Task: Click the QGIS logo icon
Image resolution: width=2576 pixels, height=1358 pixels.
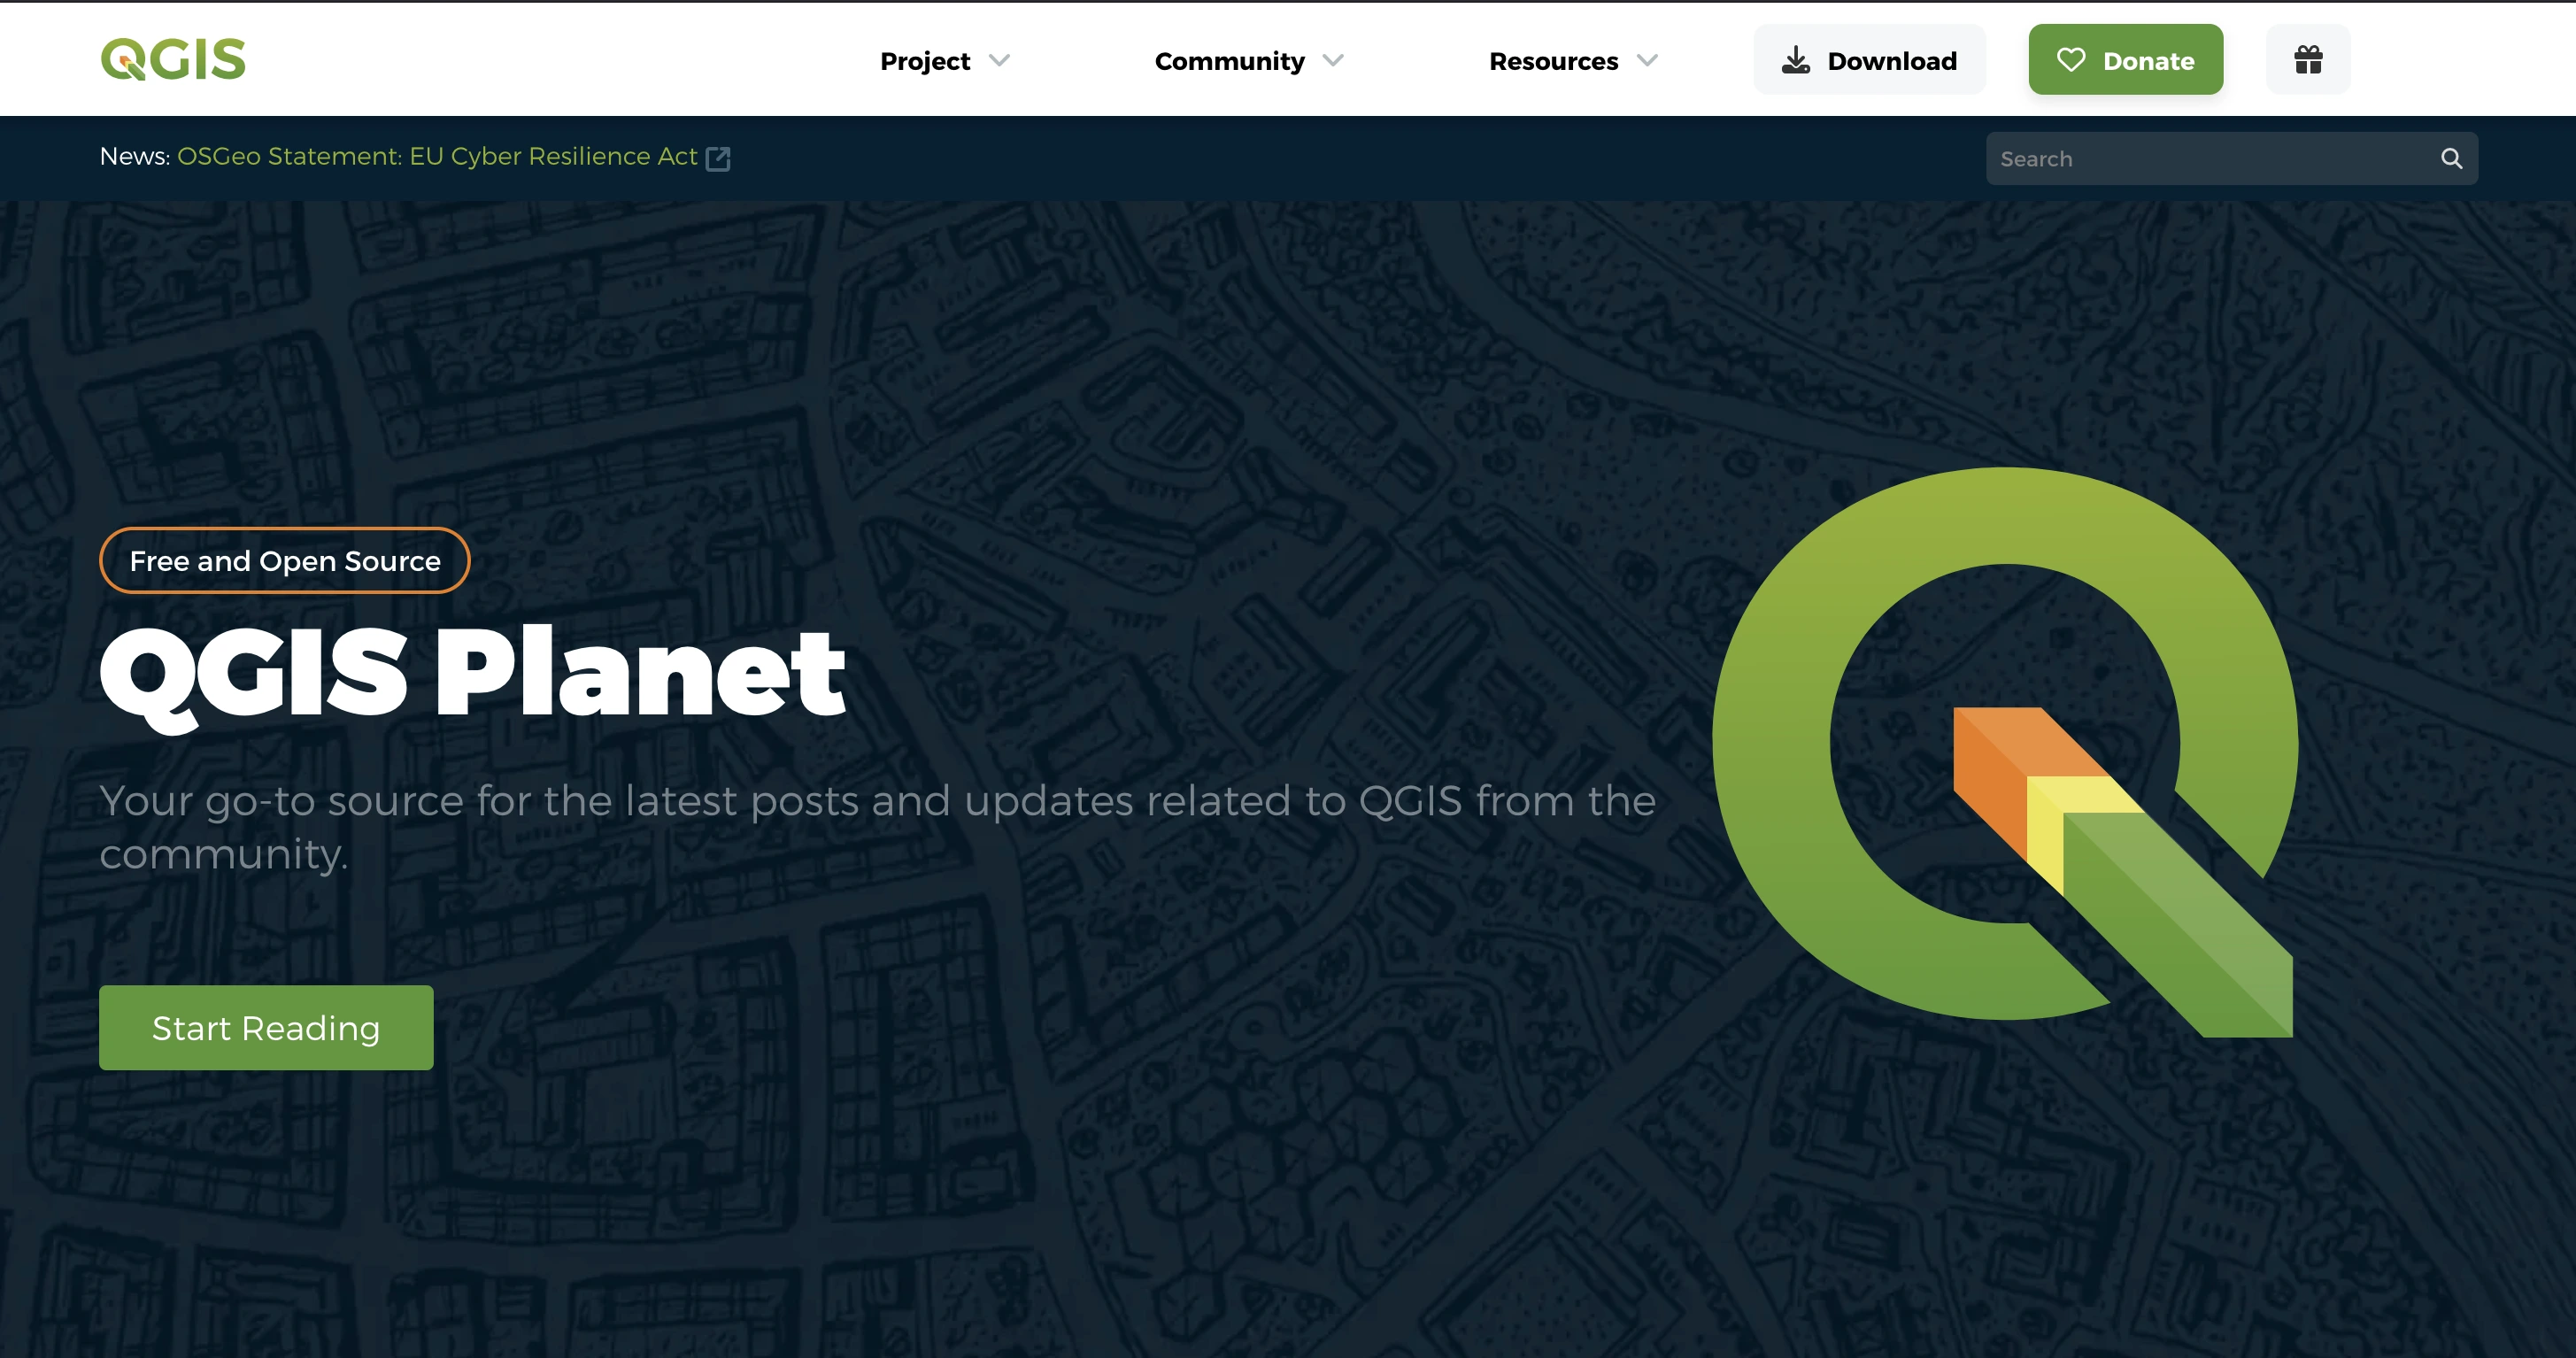Action: coord(170,59)
